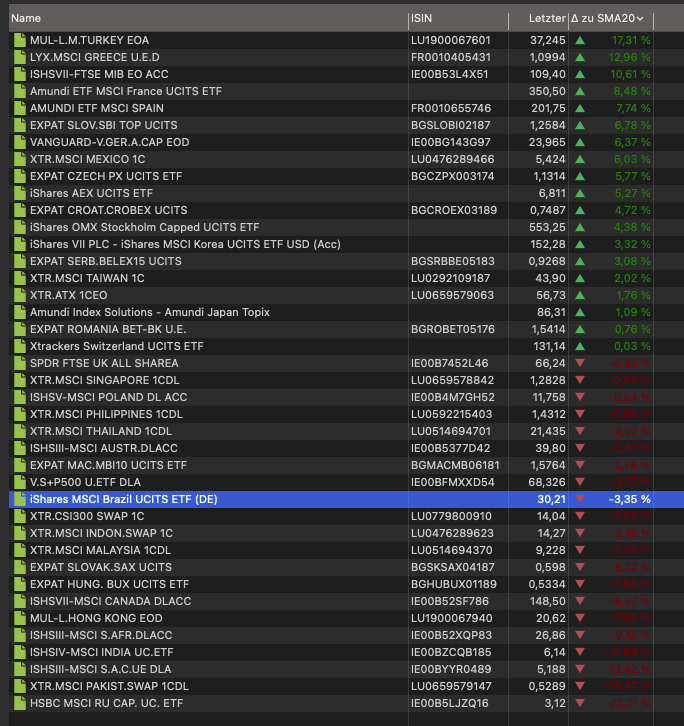This screenshot has width=684, height=726.
Task: Sort by the Letzter column header
Action: [x=547, y=19]
